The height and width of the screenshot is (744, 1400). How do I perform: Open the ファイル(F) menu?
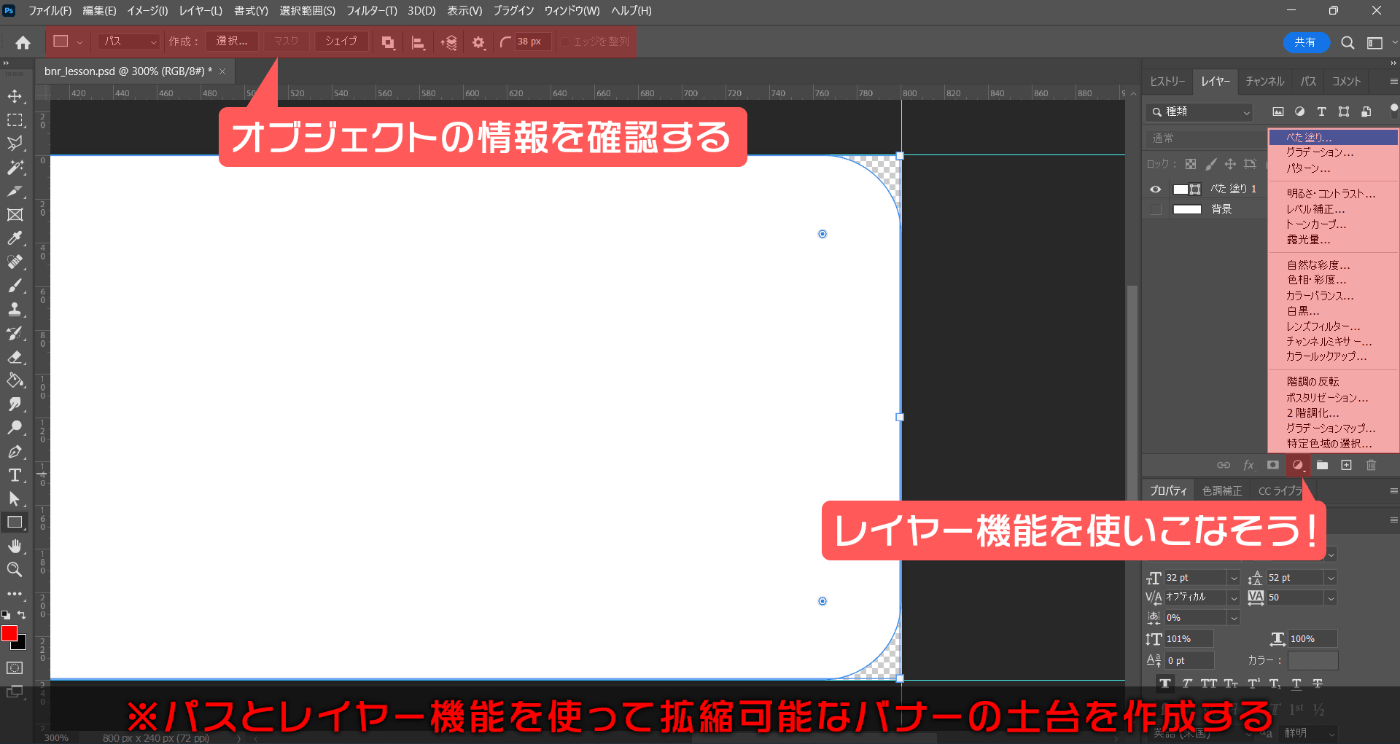[50, 10]
